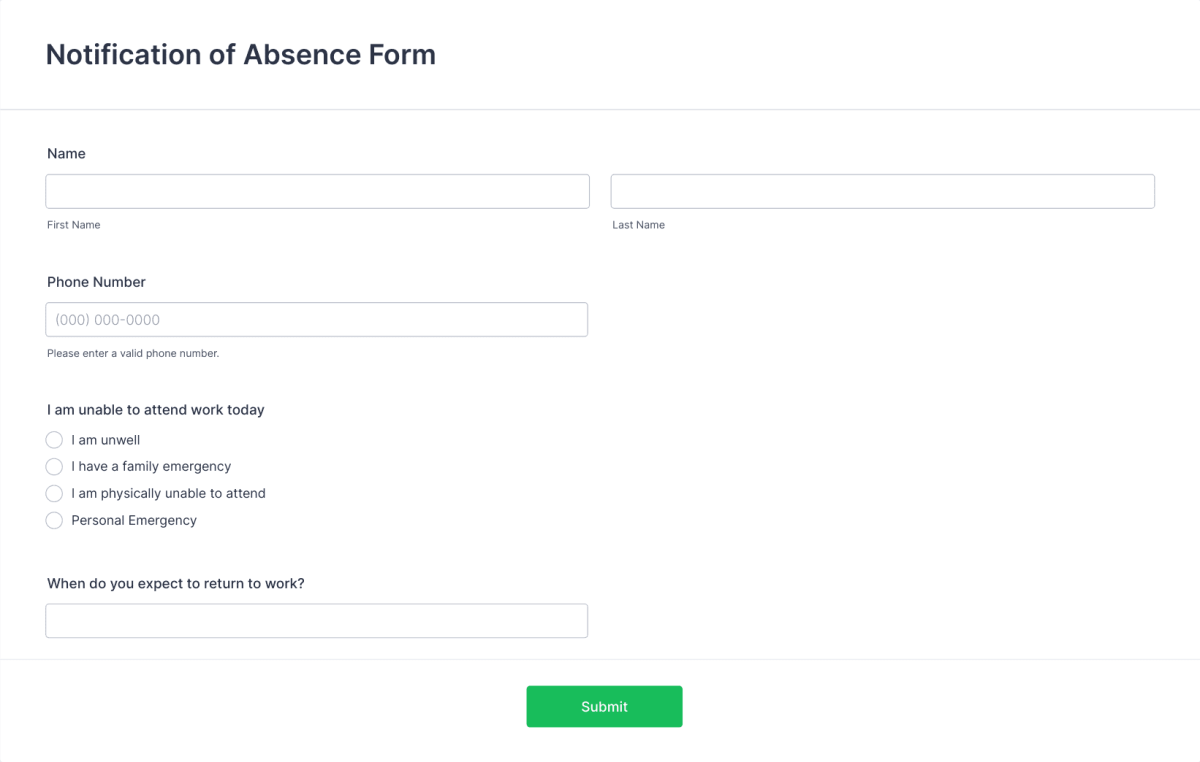The image size is (1200, 762).
Task: Click the 'Last Name' helper text
Action: coord(638,224)
